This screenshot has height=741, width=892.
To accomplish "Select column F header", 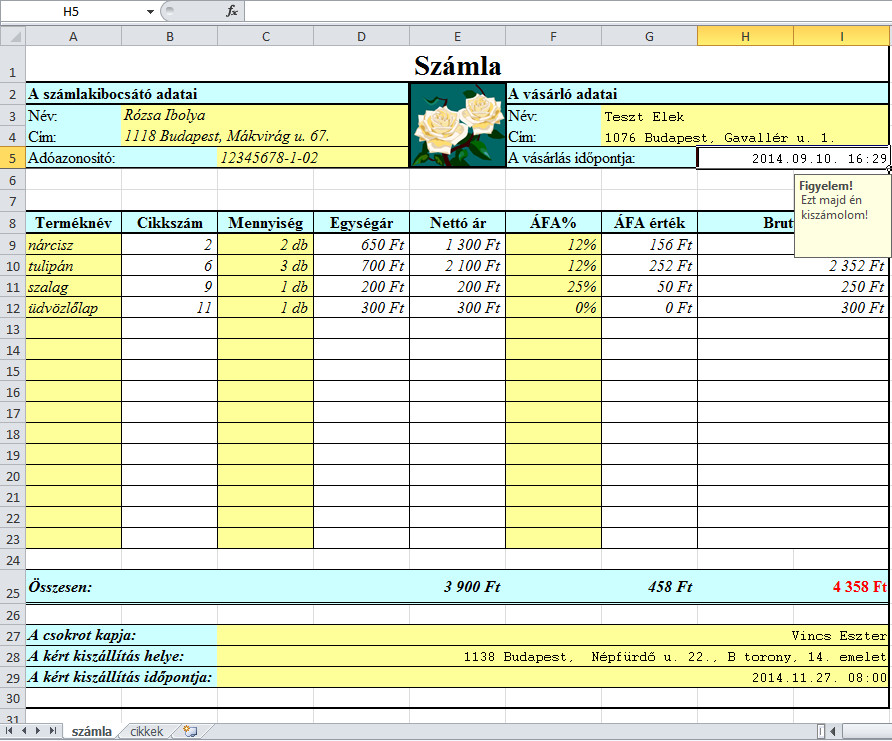I will (x=554, y=36).
